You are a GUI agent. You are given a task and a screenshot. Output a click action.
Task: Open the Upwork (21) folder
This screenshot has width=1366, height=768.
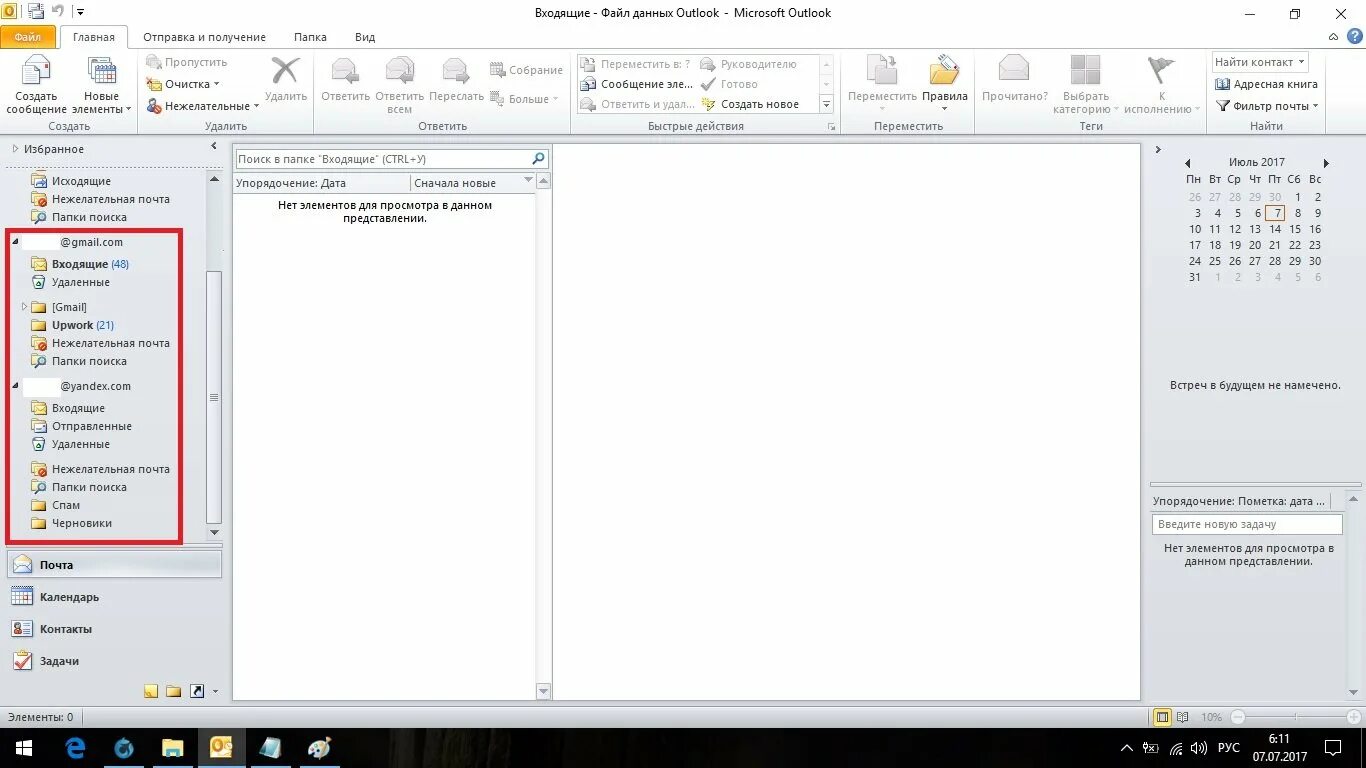click(x=72, y=325)
